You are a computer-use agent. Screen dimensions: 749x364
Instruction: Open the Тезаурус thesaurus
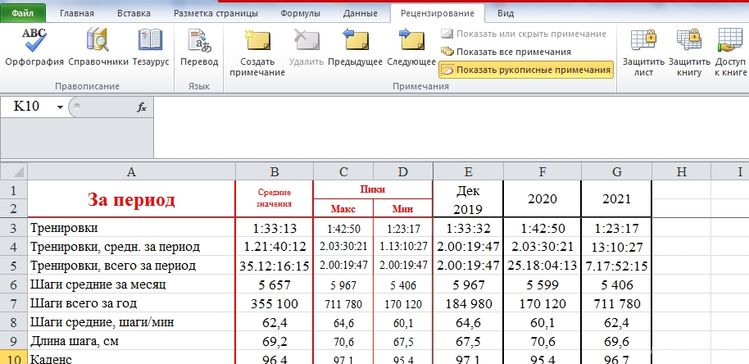pyautogui.click(x=150, y=47)
